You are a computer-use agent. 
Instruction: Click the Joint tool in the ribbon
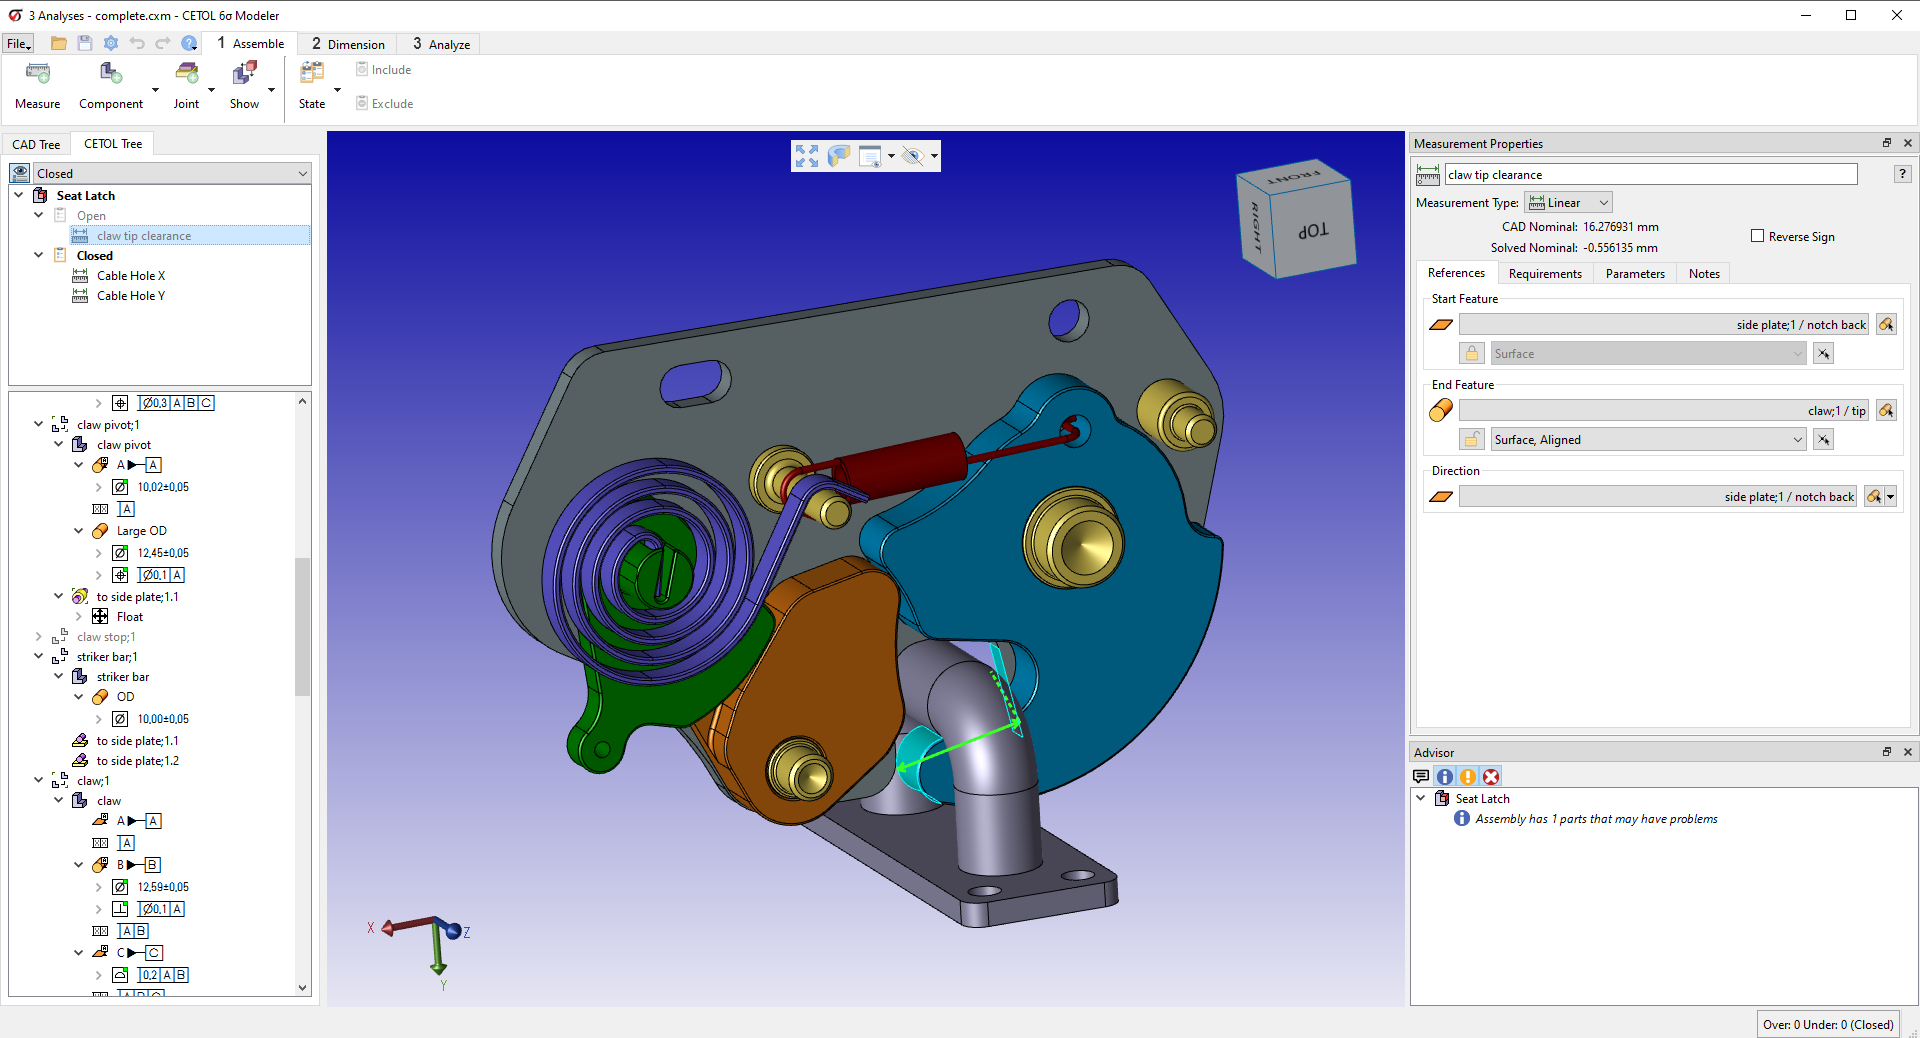[186, 74]
